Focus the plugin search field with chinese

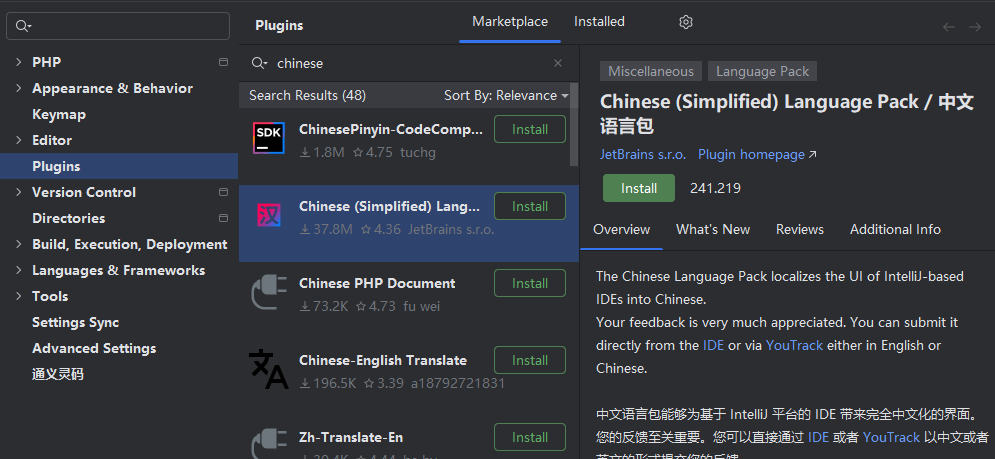409,63
